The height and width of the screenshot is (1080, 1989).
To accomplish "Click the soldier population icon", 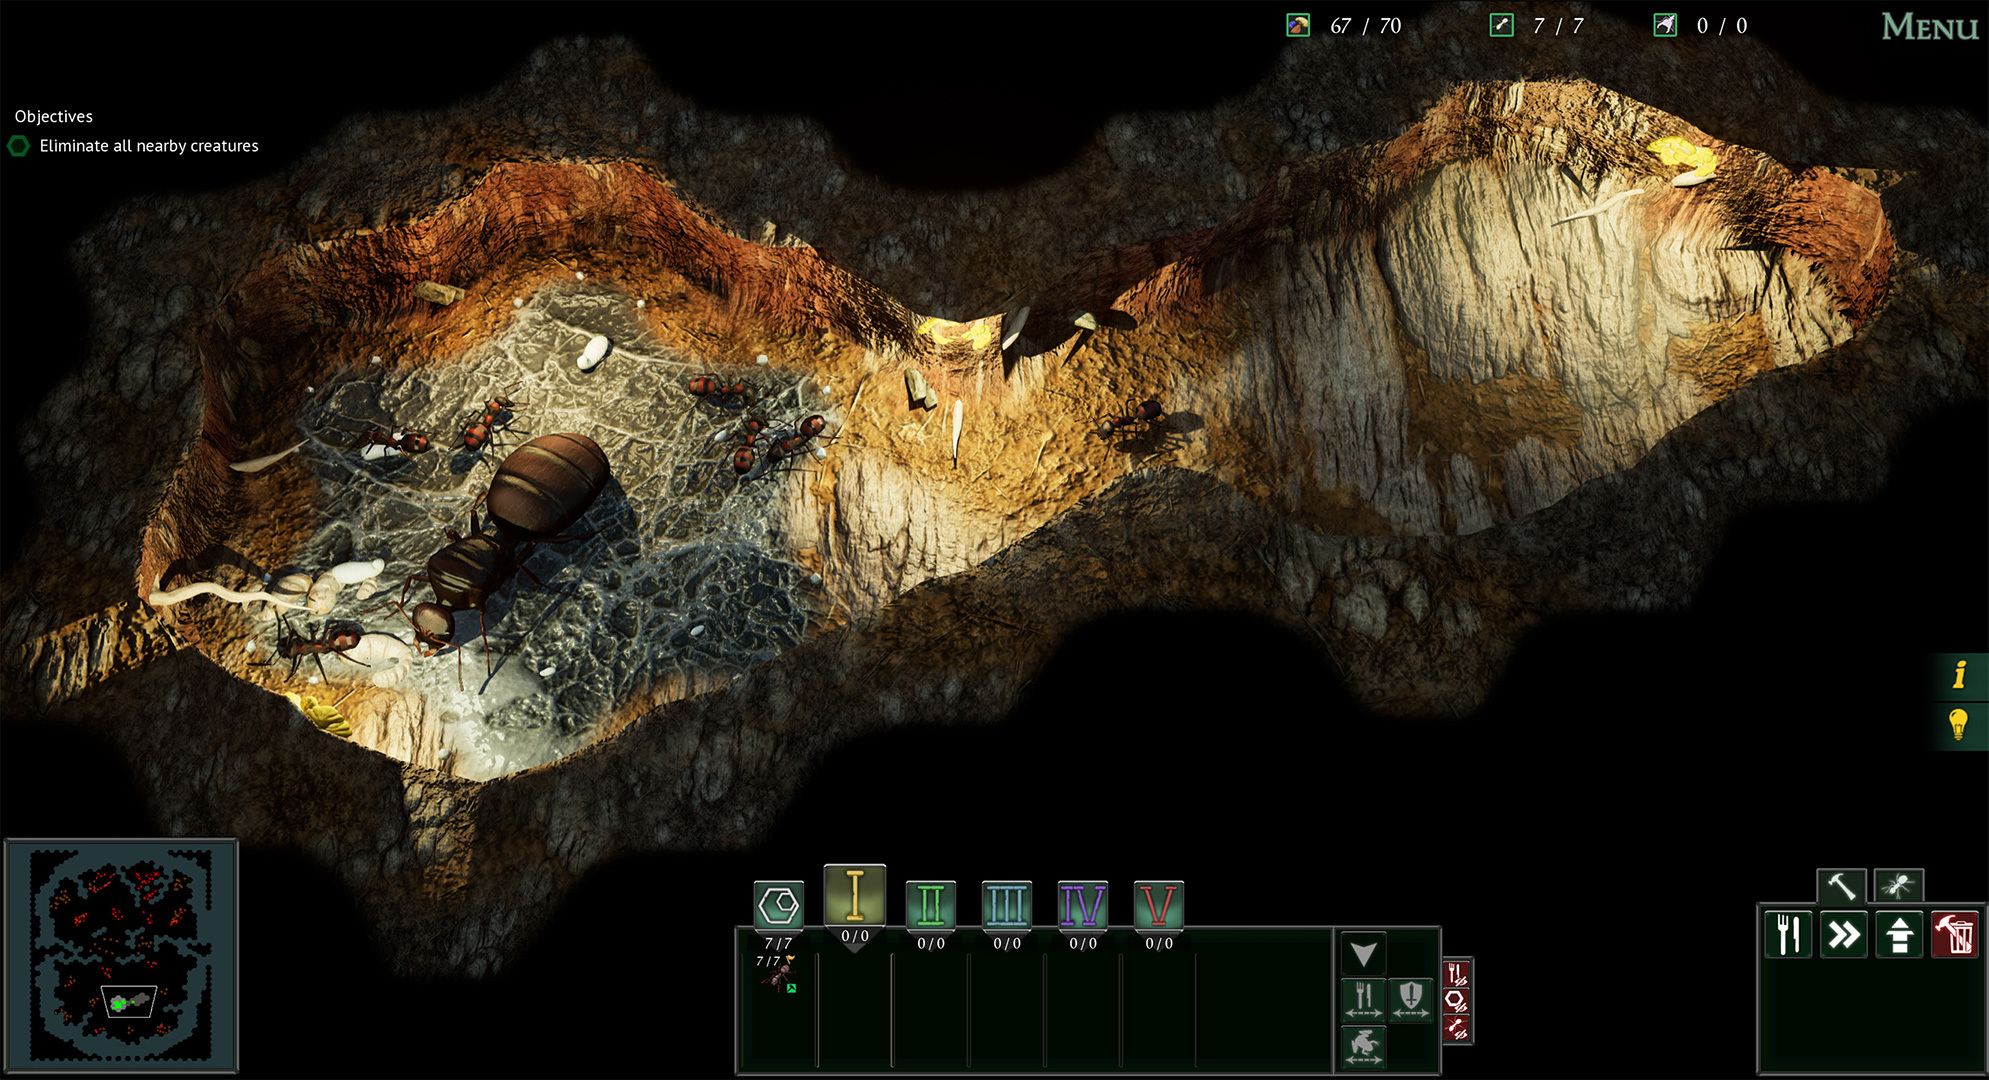I will (1665, 25).
